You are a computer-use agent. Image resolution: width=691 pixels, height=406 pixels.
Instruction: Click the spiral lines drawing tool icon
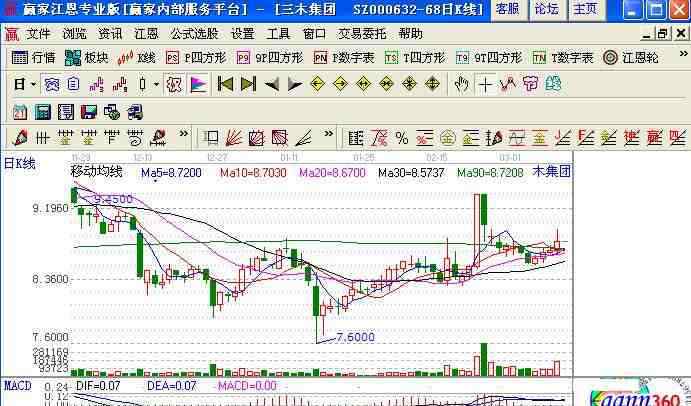point(135,138)
